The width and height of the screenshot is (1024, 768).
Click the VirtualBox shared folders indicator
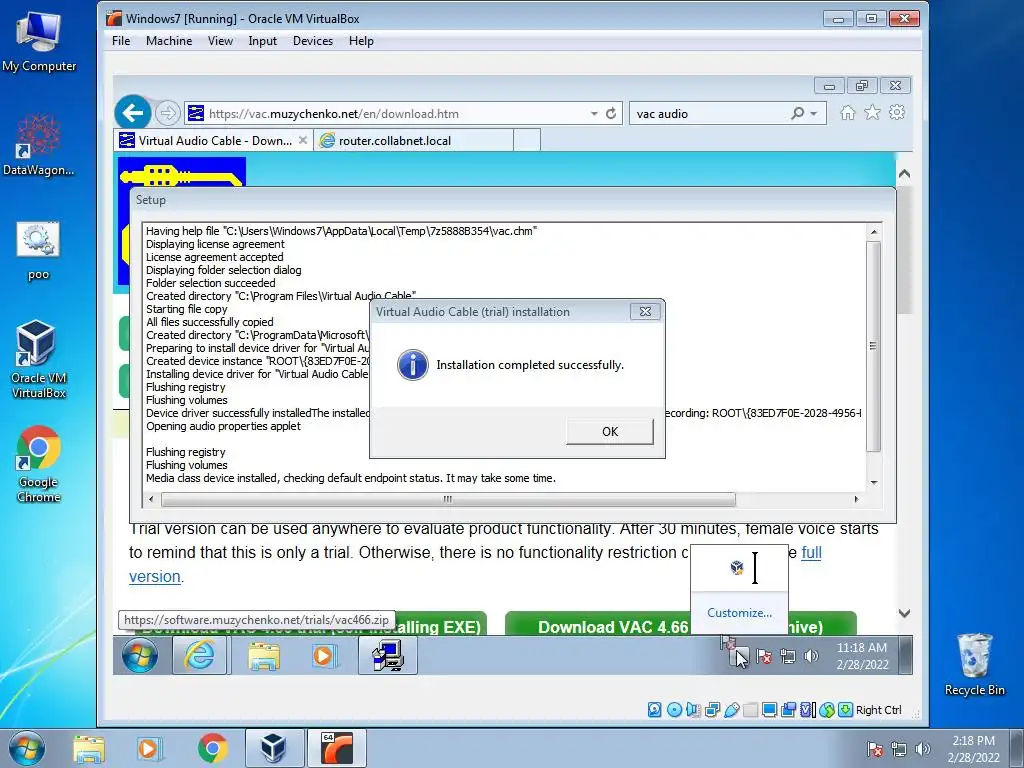[750, 710]
